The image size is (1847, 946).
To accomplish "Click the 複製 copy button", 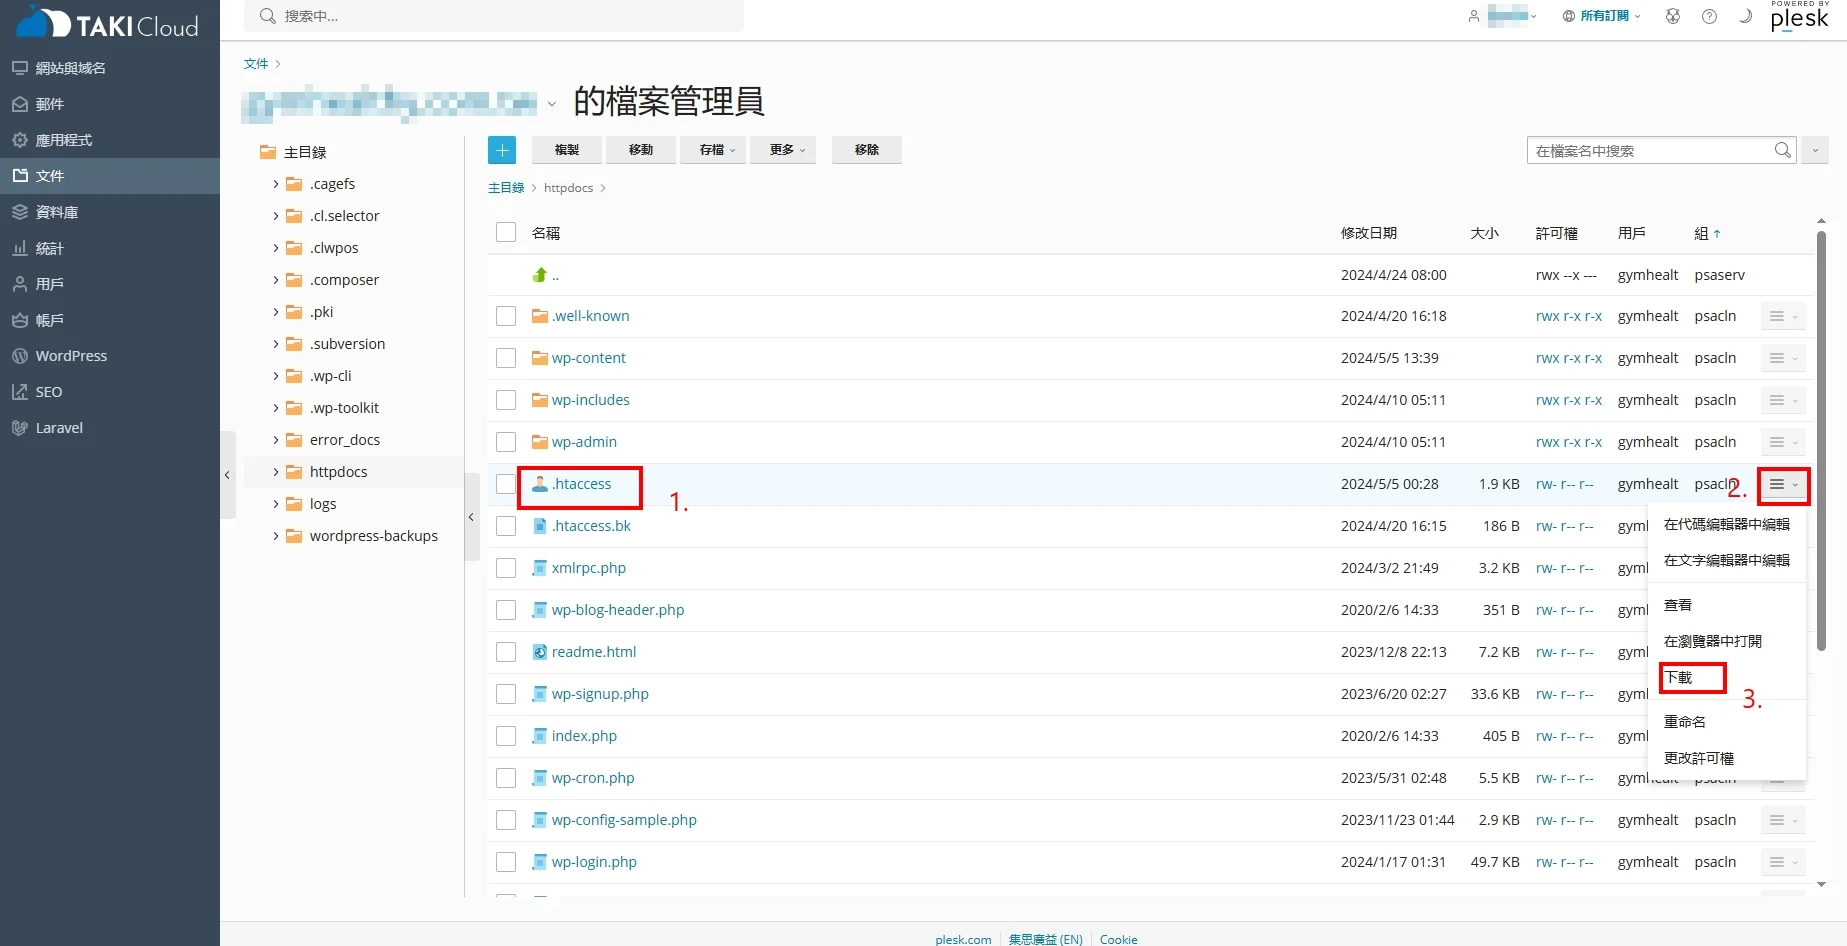I will click(567, 150).
